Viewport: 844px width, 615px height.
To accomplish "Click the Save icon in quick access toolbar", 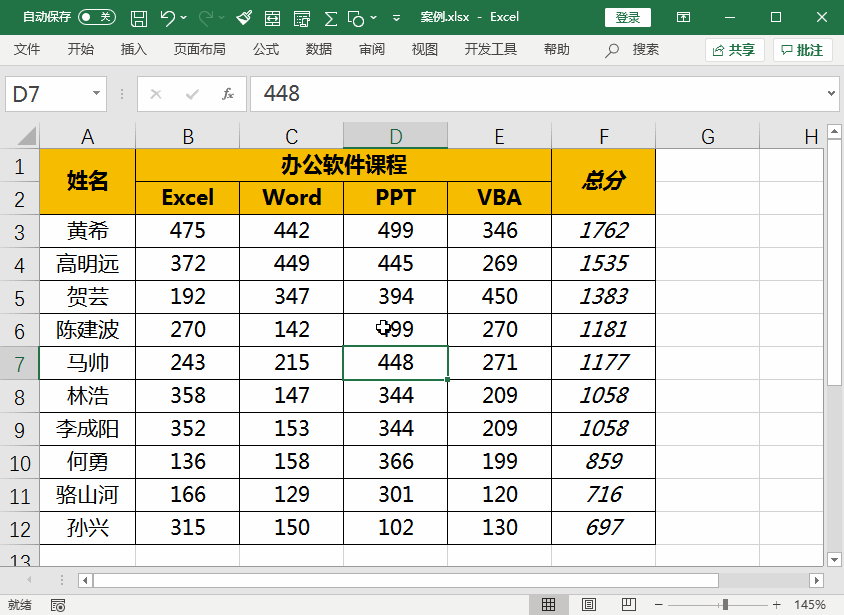I will 139,18.
